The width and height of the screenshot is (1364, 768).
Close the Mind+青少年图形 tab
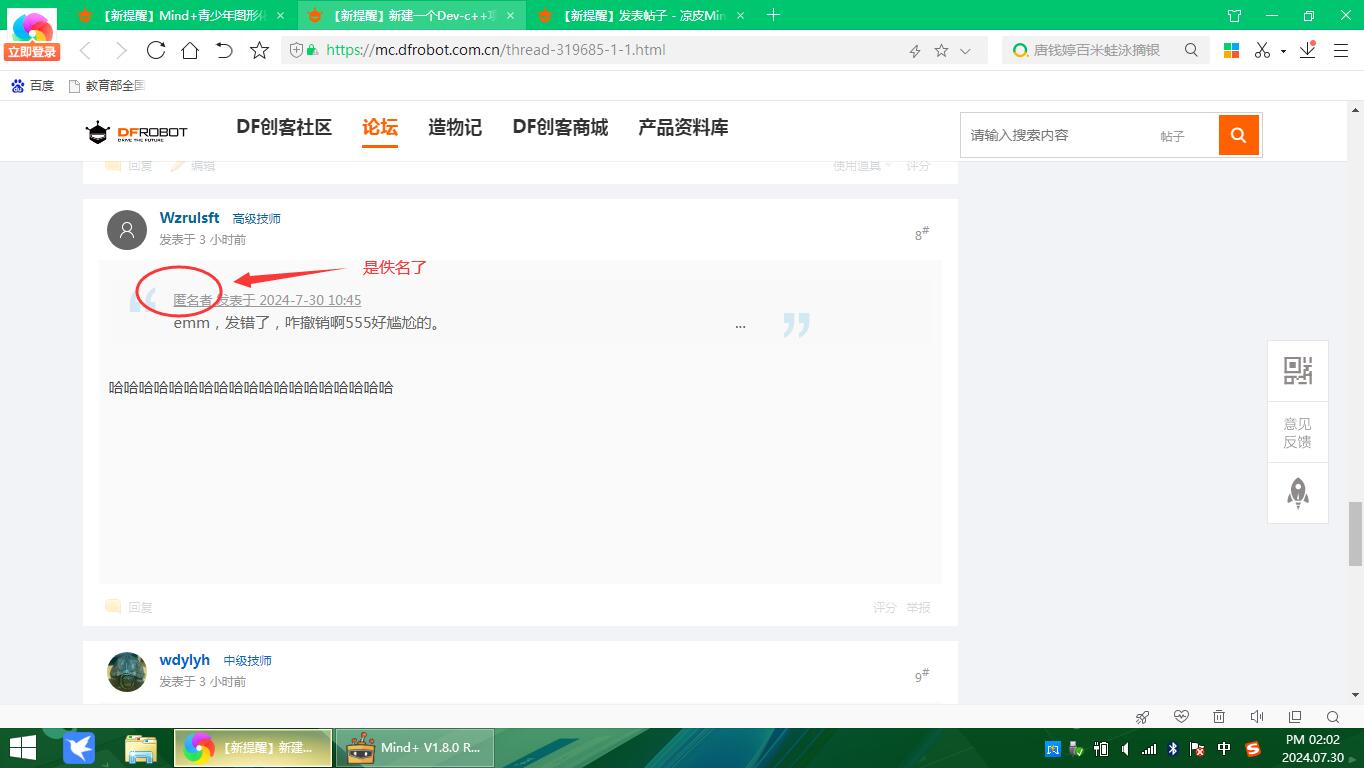pos(281,16)
